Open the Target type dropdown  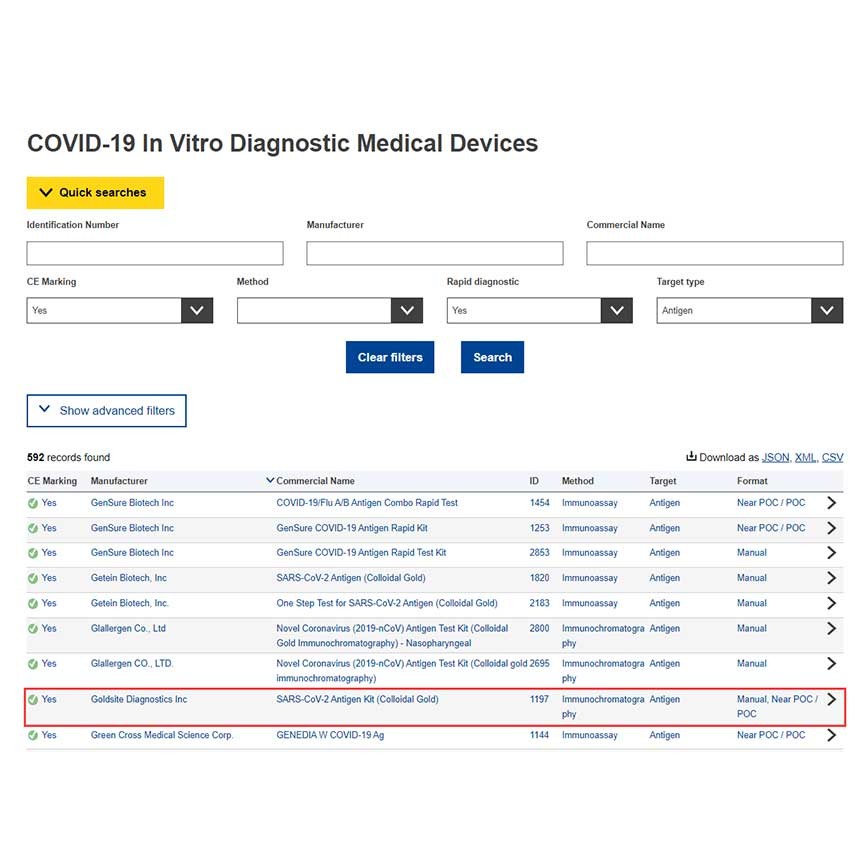pos(750,311)
